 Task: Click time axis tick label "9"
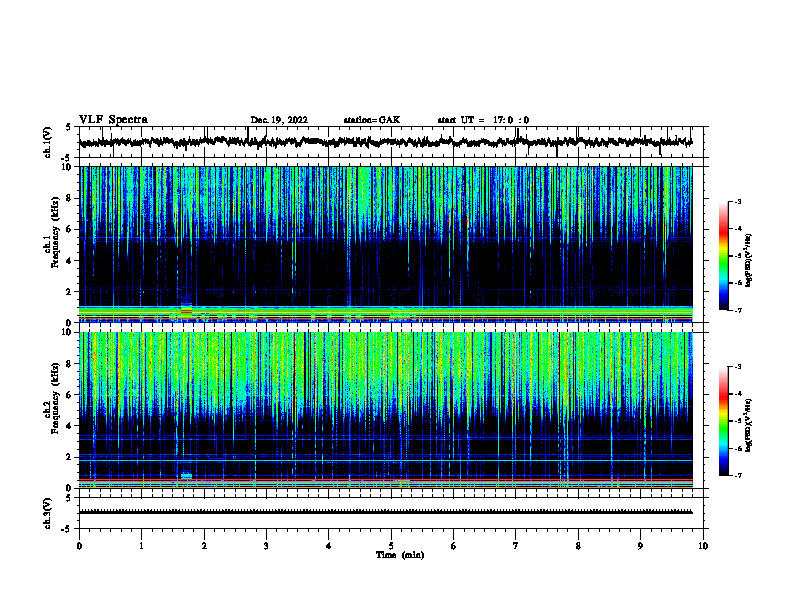(640, 546)
